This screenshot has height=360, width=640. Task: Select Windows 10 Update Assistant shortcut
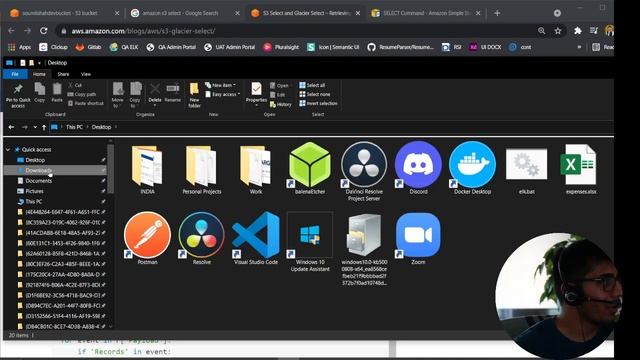(x=310, y=242)
